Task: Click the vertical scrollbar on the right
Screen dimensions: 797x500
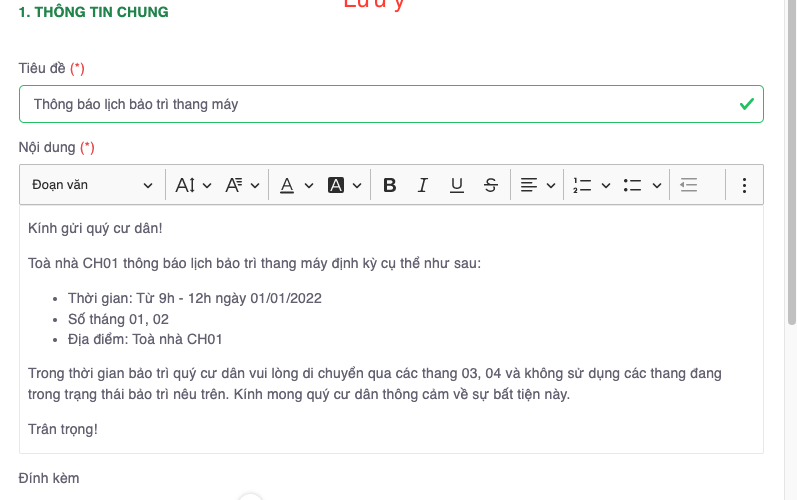Action: (x=791, y=160)
